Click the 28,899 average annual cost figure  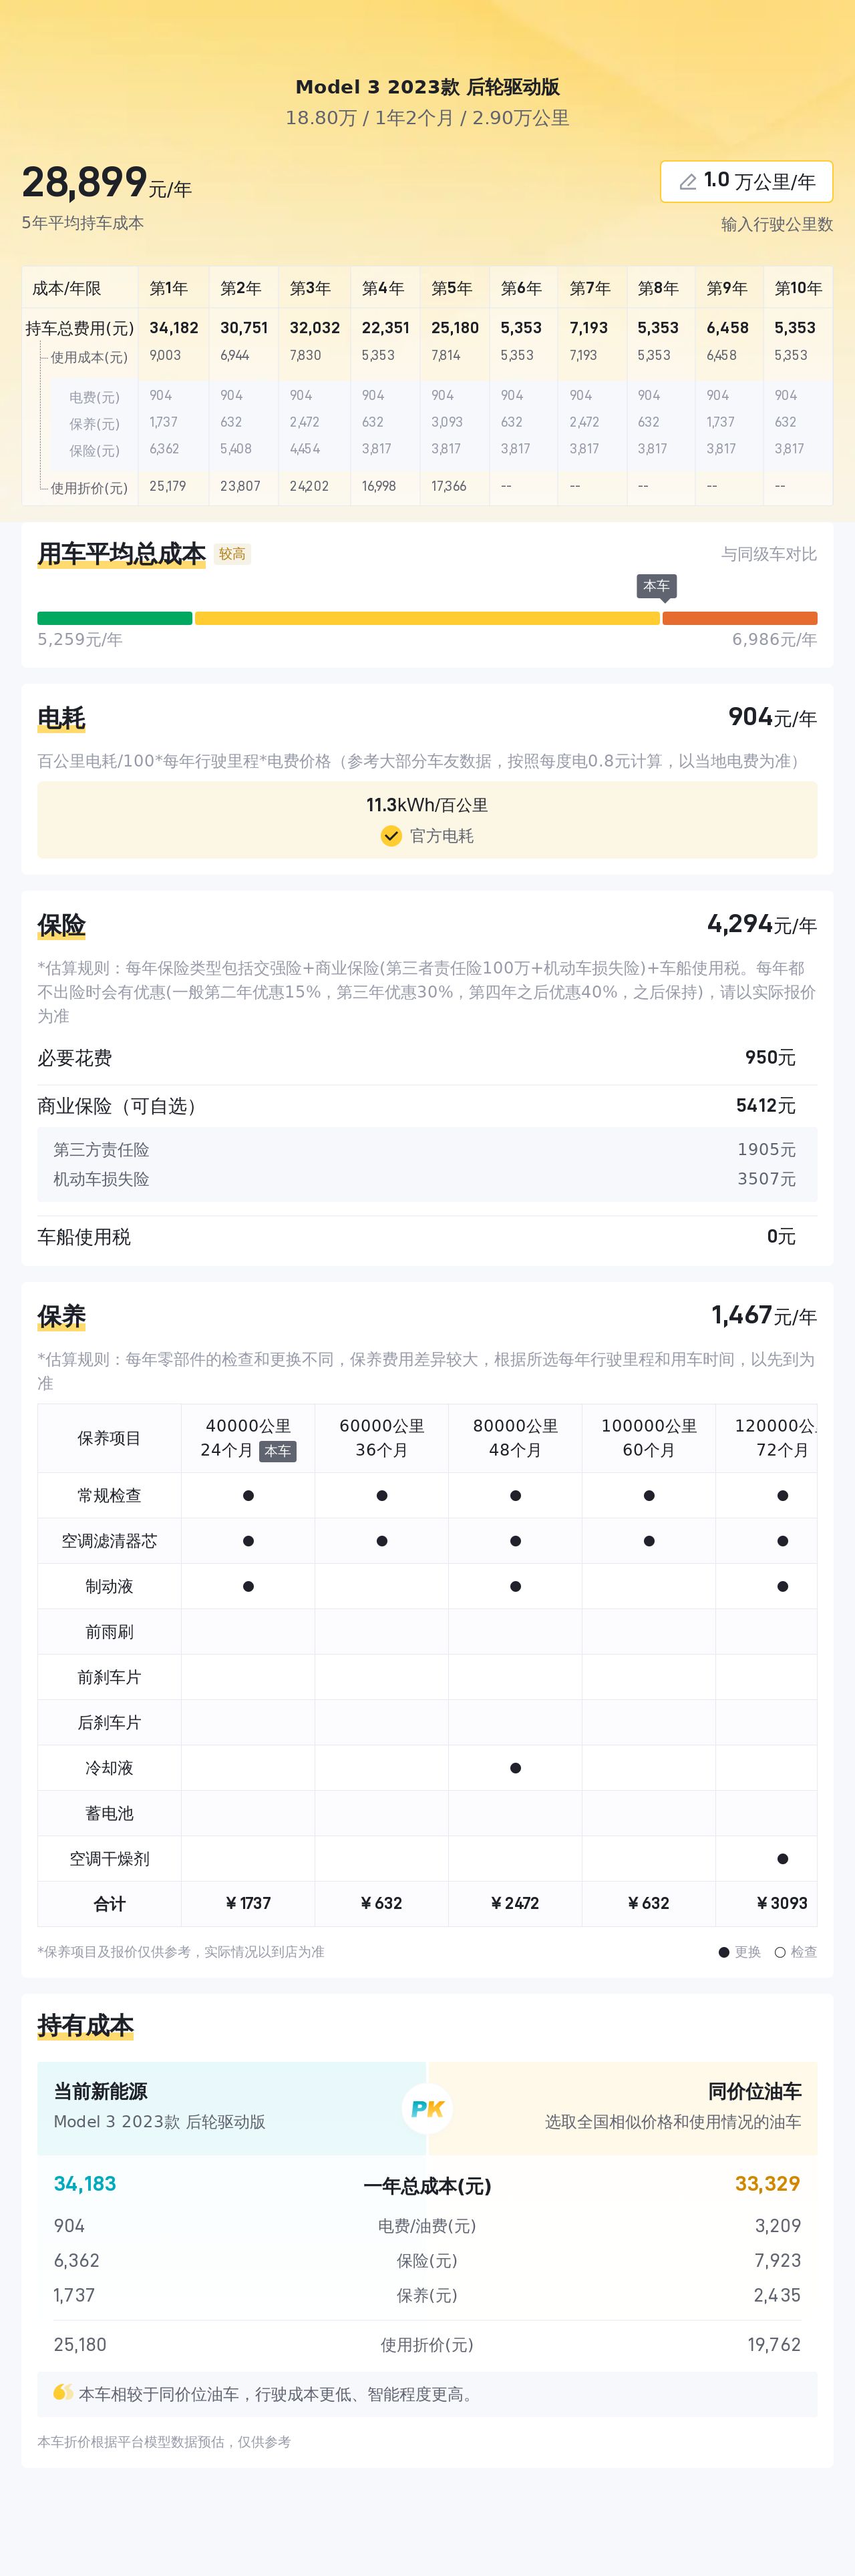coord(85,183)
